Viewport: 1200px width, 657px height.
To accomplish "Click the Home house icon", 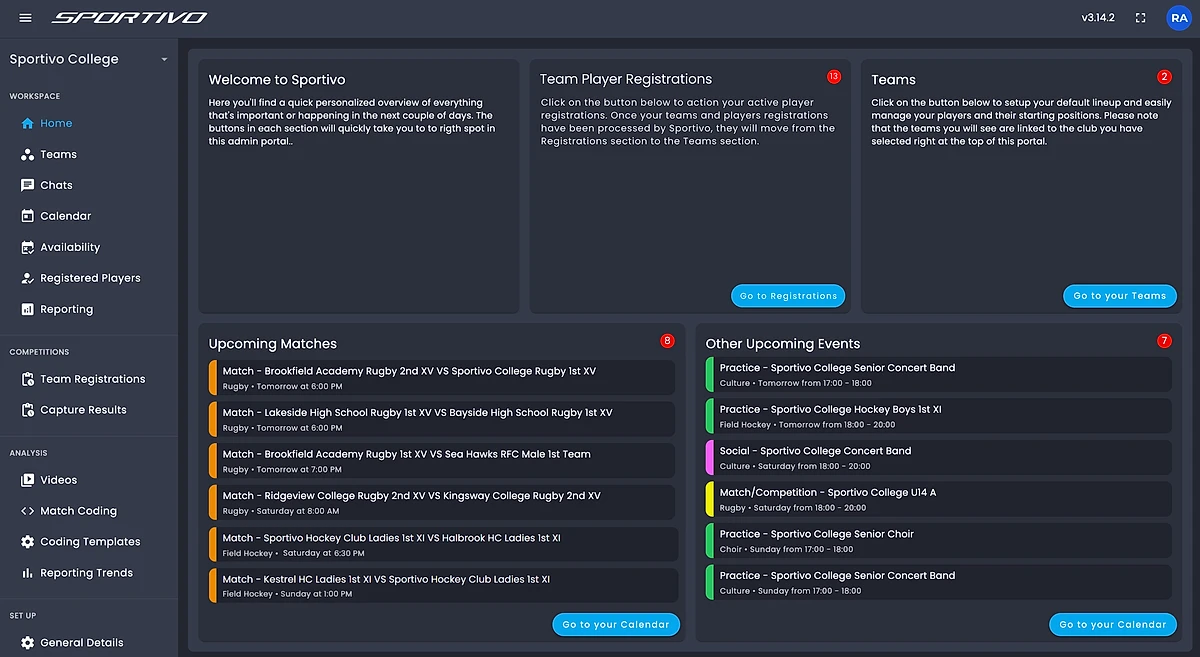I will 28,124.
